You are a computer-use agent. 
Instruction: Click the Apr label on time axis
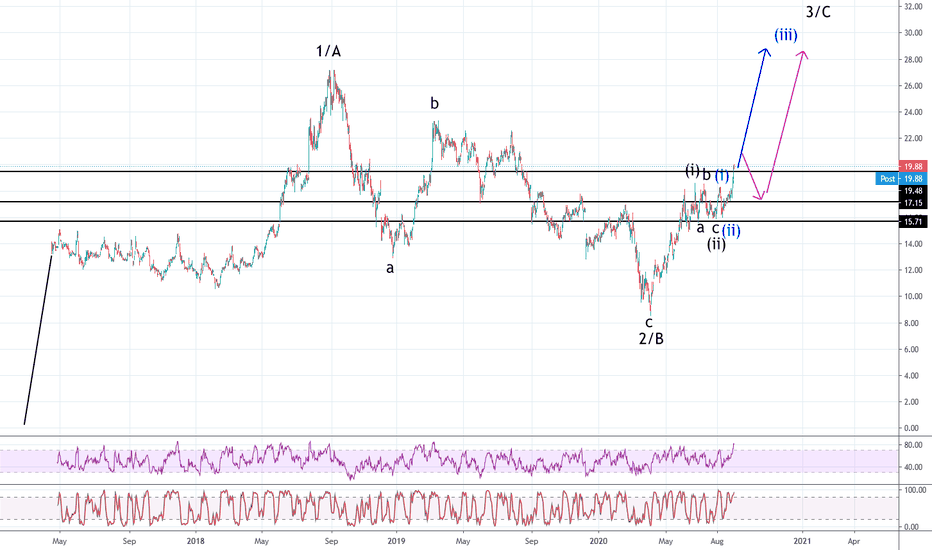(x=854, y=541)
